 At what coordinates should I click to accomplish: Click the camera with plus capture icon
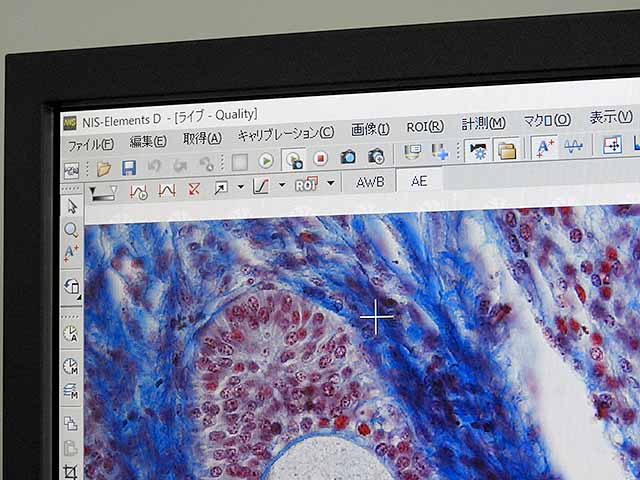(x=376, y=156)
